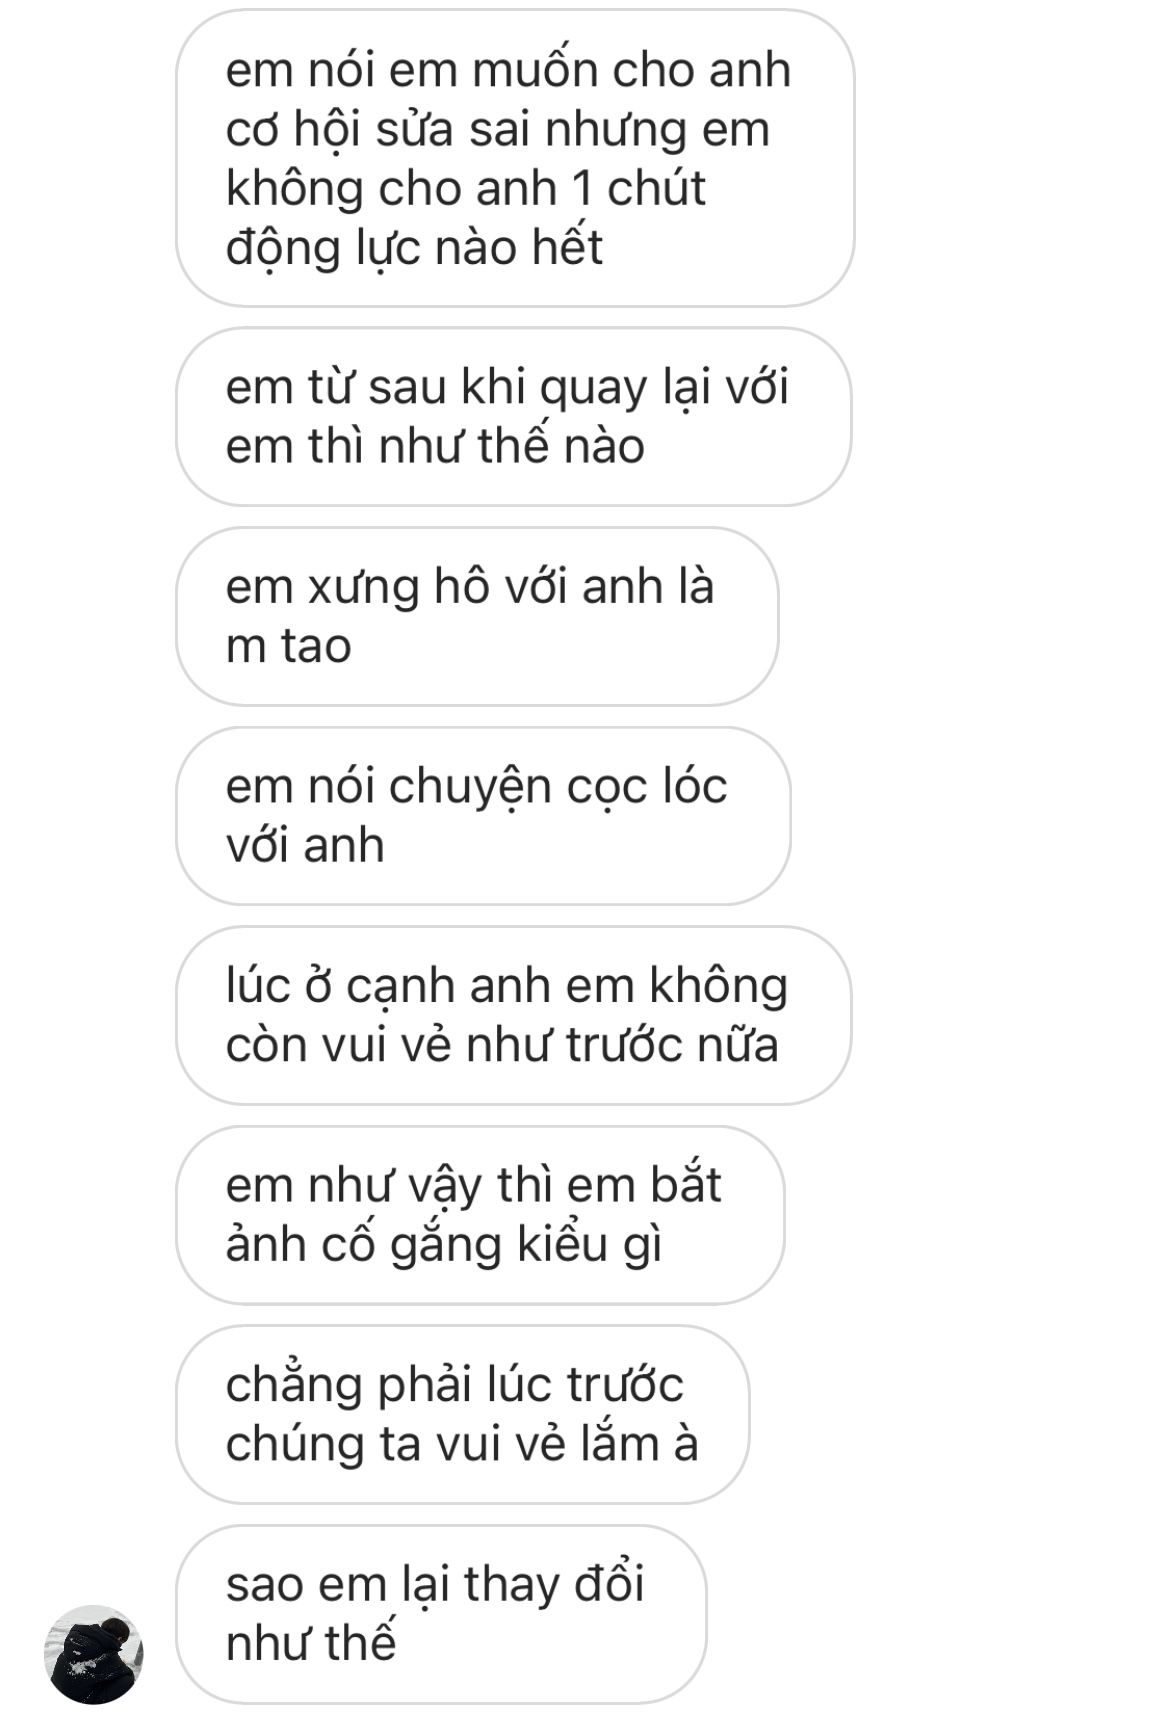Select the message starting 'lúc ở cạnh anh'
The height and width of the screenshot is (1721, 1170).
click(x=514, y=1015)
